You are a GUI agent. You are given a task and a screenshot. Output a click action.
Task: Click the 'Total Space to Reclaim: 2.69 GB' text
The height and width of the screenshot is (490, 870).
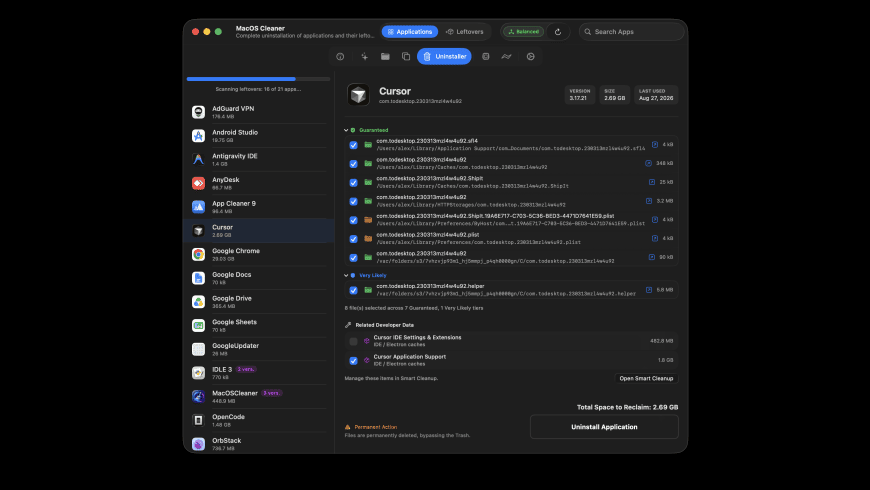628,407
